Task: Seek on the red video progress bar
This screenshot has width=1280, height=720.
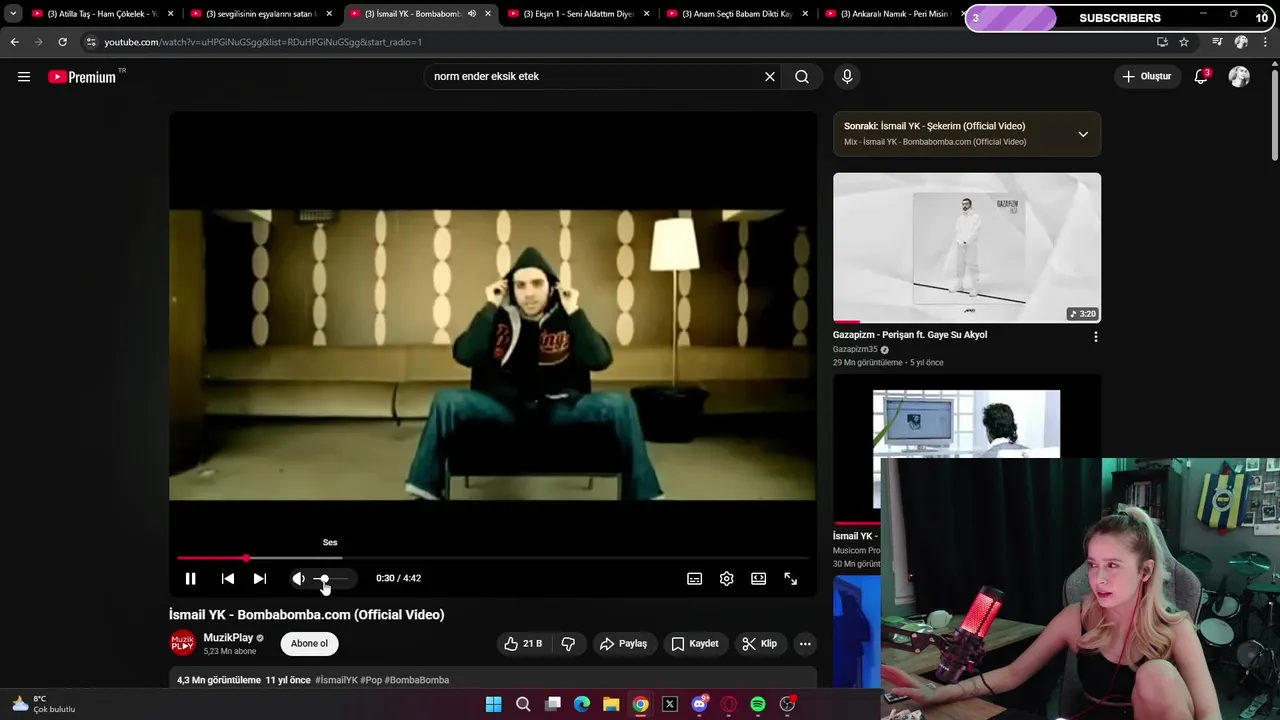Action: point(493,558)
